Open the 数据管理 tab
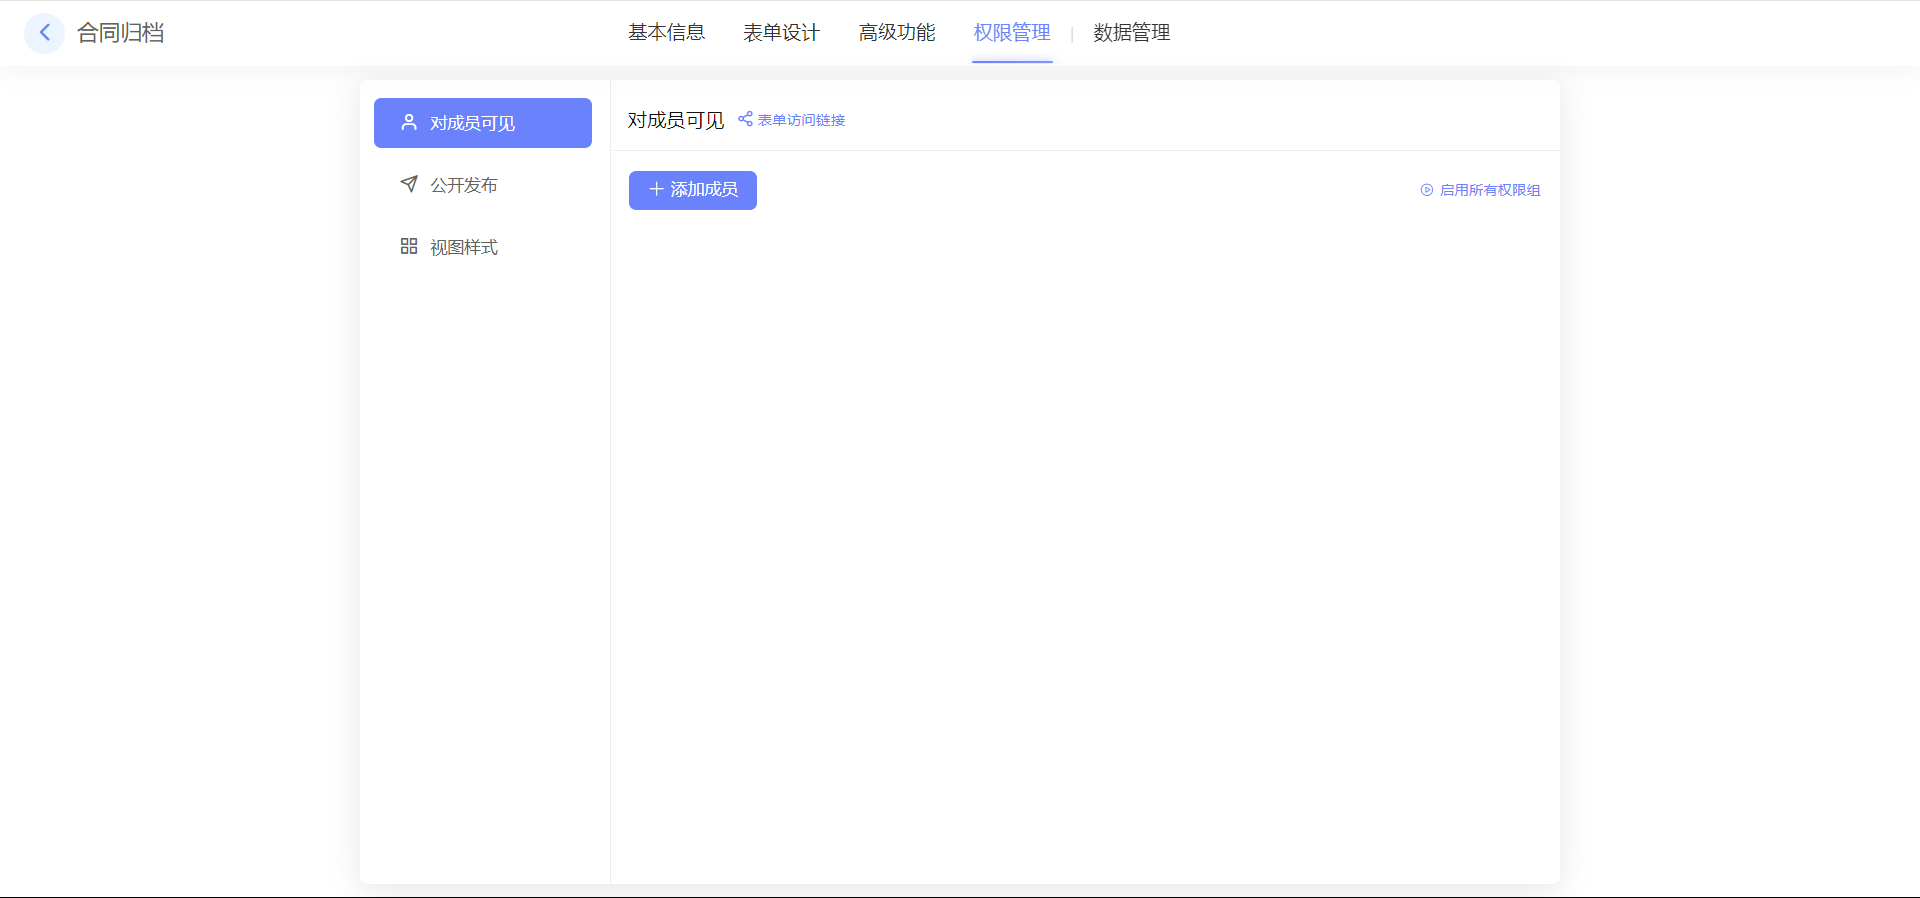 pos(1131,33)
